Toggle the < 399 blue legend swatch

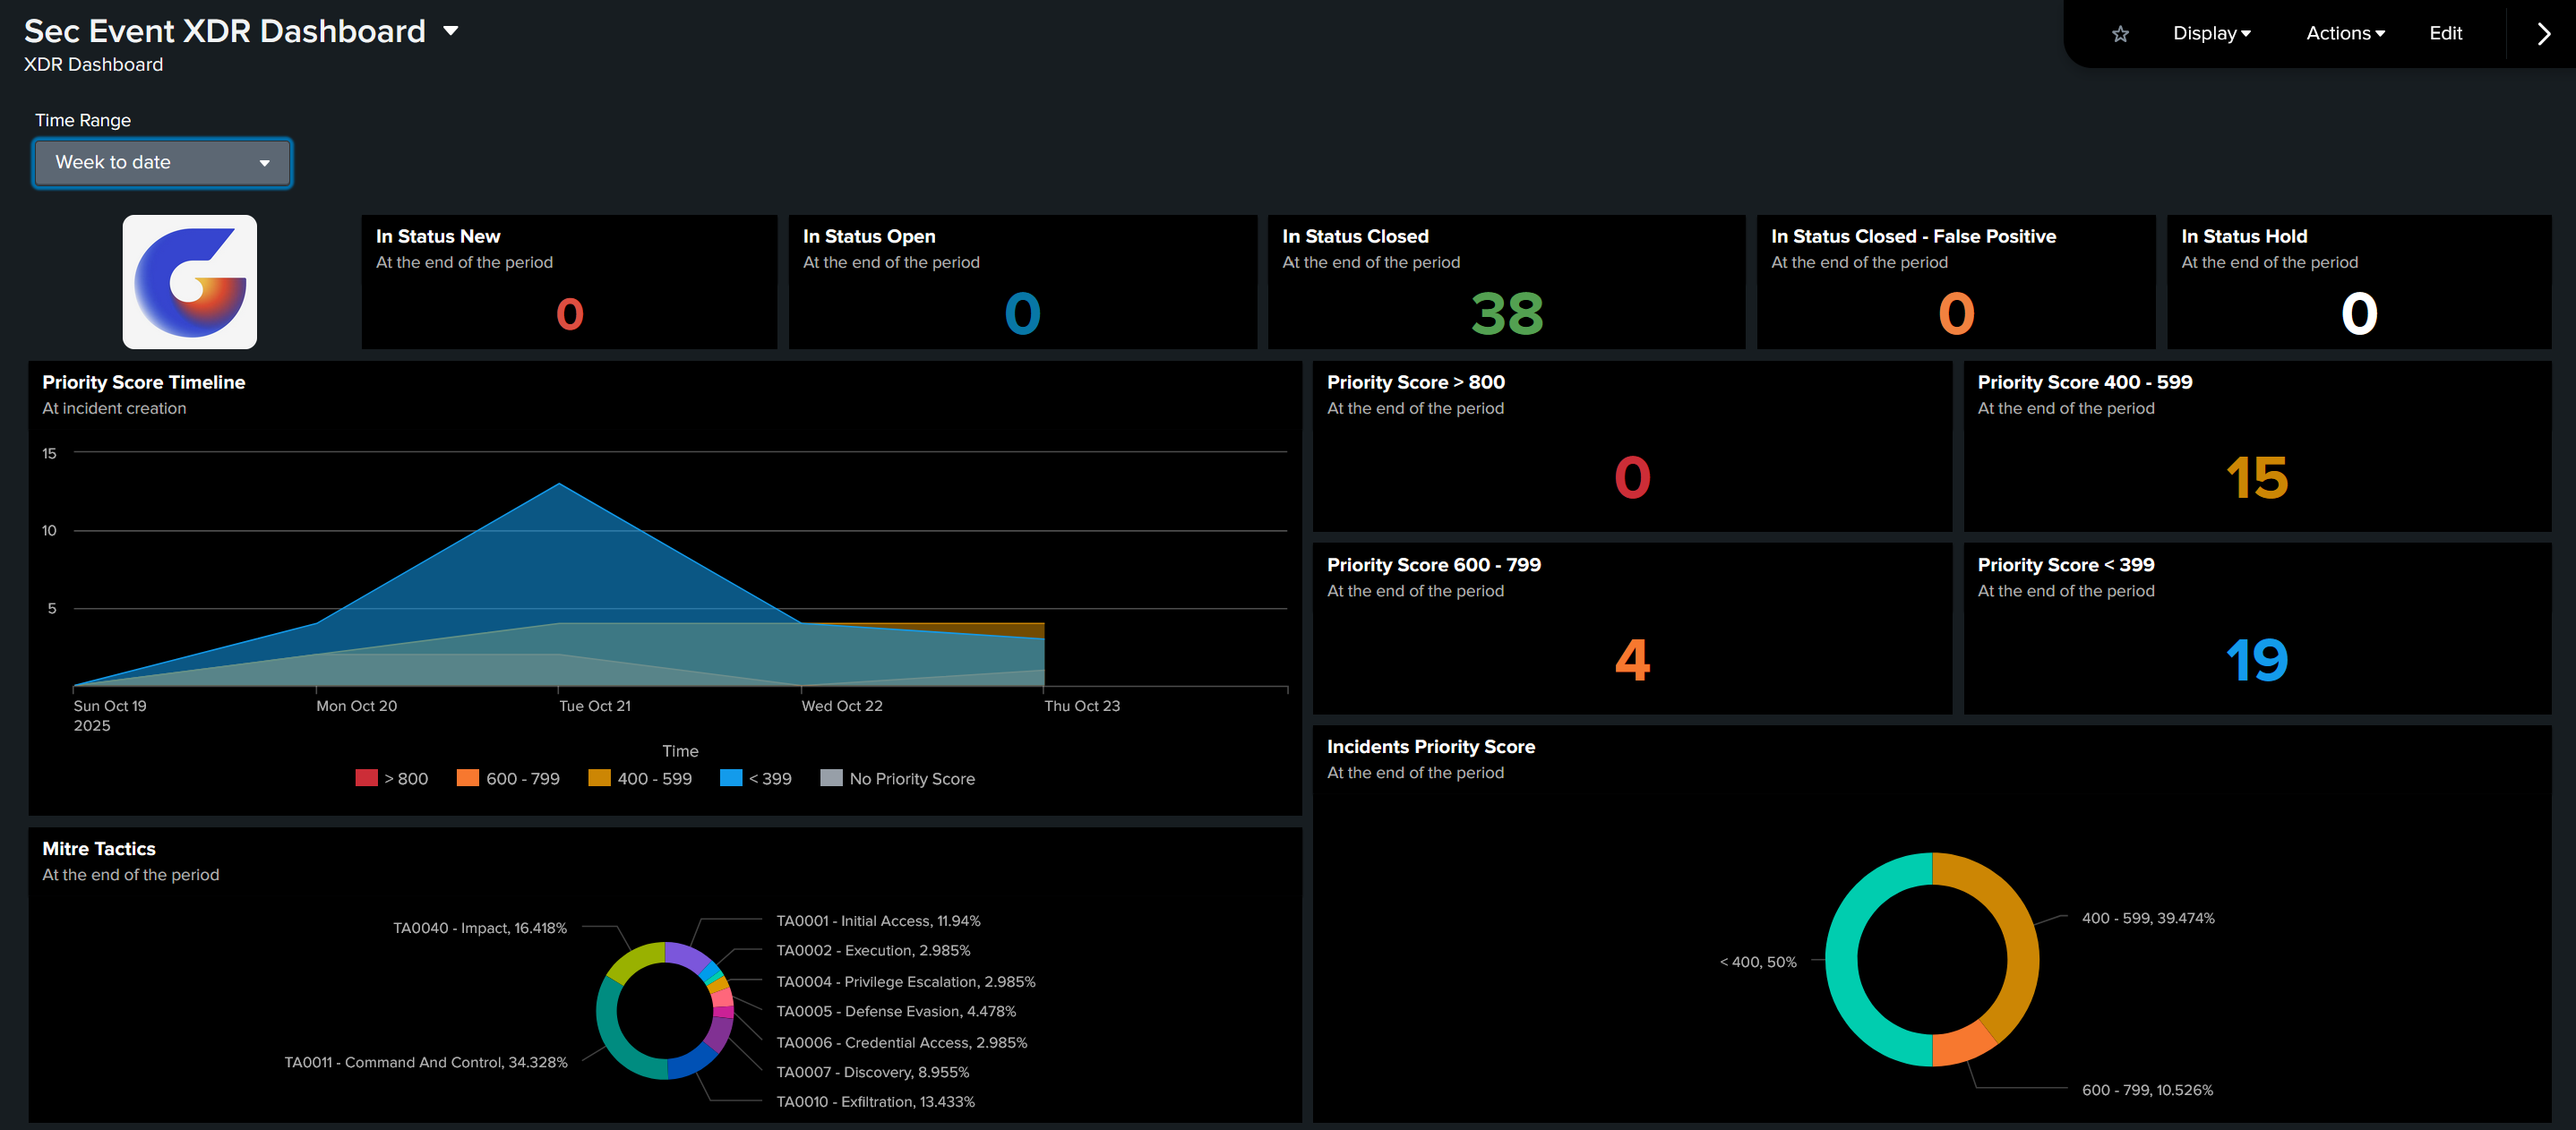731,778
